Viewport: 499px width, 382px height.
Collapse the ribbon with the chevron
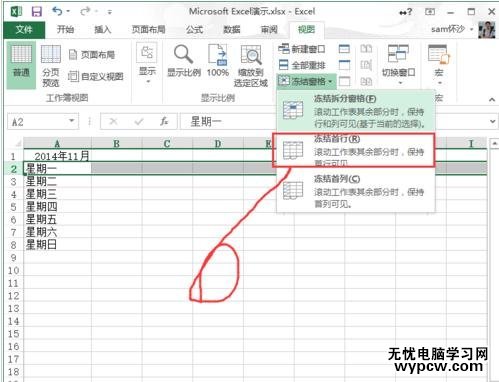tap(492, 99)
